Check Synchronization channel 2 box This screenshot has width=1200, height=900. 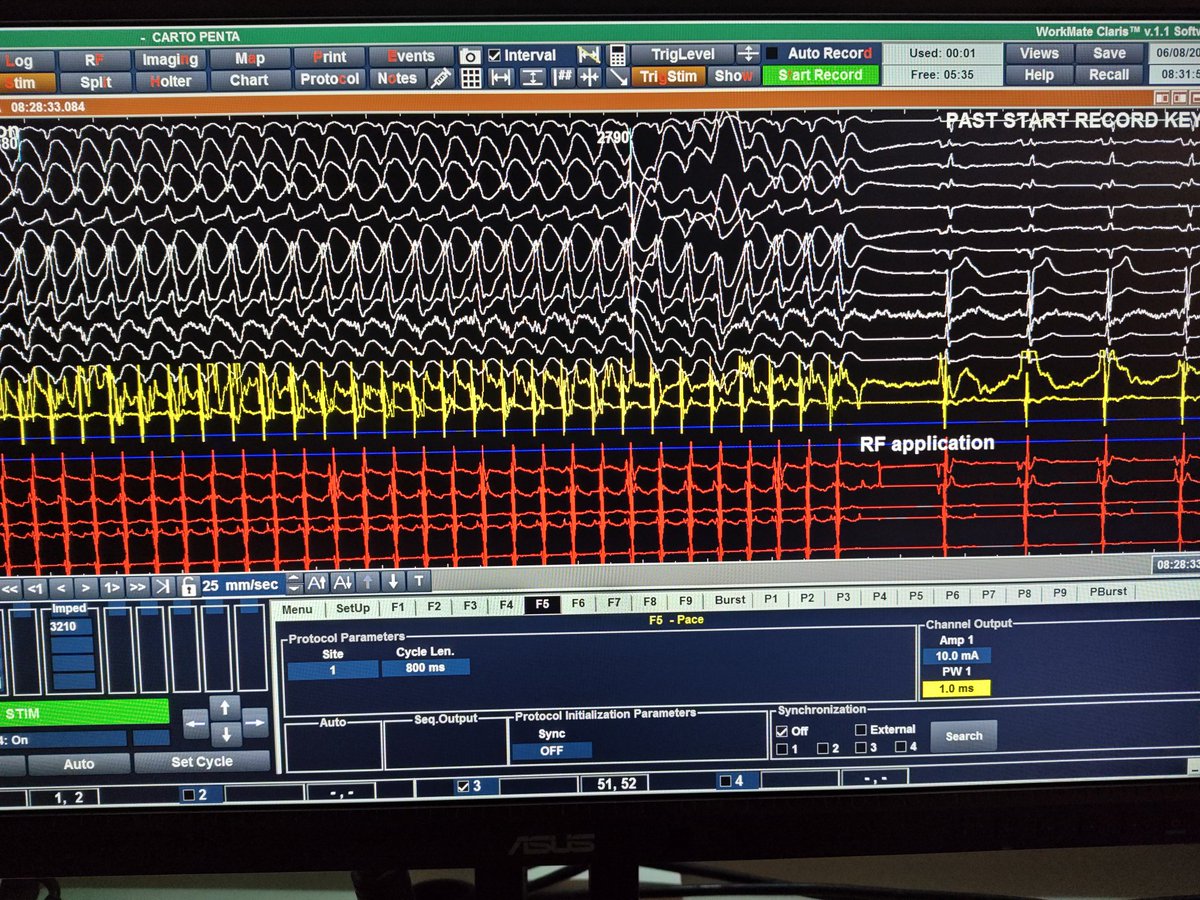pyautogui.click(x=822, y=748)
